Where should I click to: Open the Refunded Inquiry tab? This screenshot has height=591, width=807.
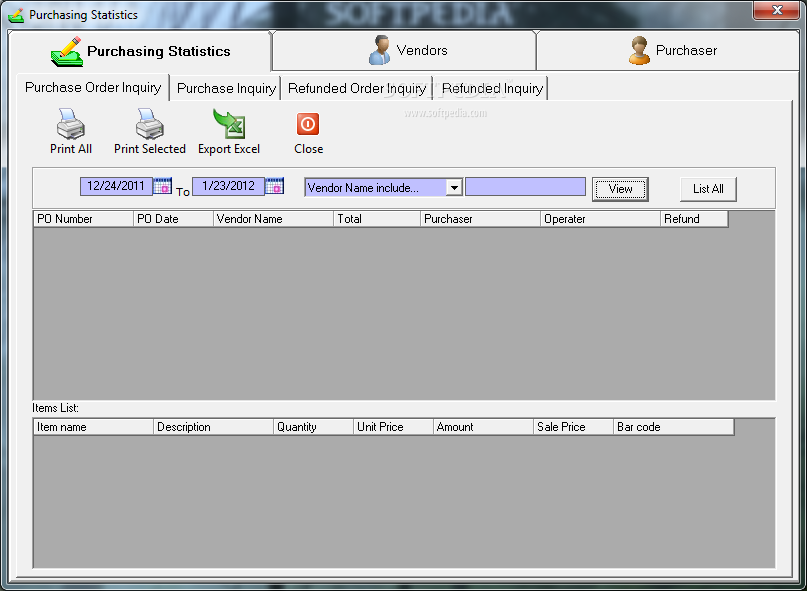pyautogui.click(x=492, y=89)
